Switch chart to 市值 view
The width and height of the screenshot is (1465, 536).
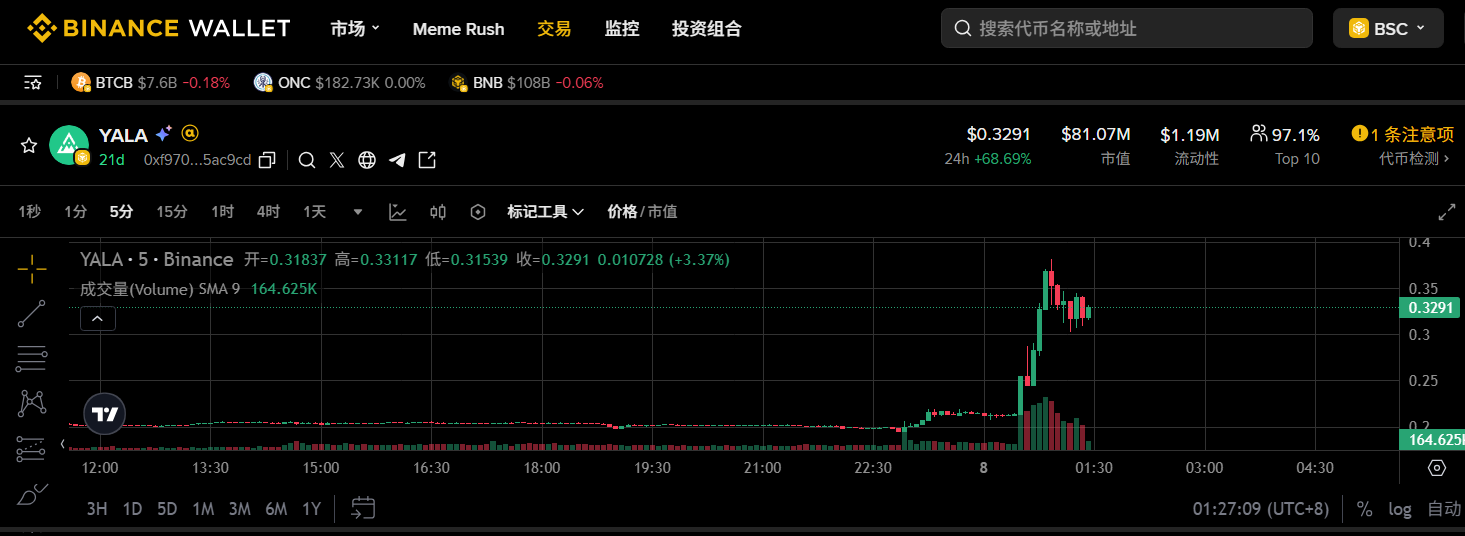tap(662, 211)
